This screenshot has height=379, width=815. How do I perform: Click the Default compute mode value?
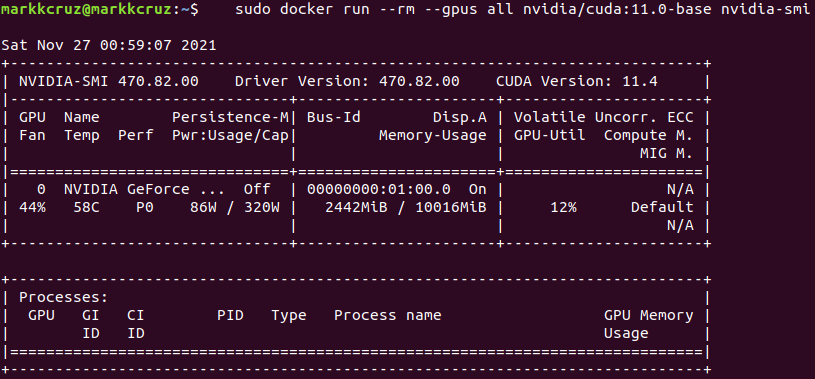[662, 207]
